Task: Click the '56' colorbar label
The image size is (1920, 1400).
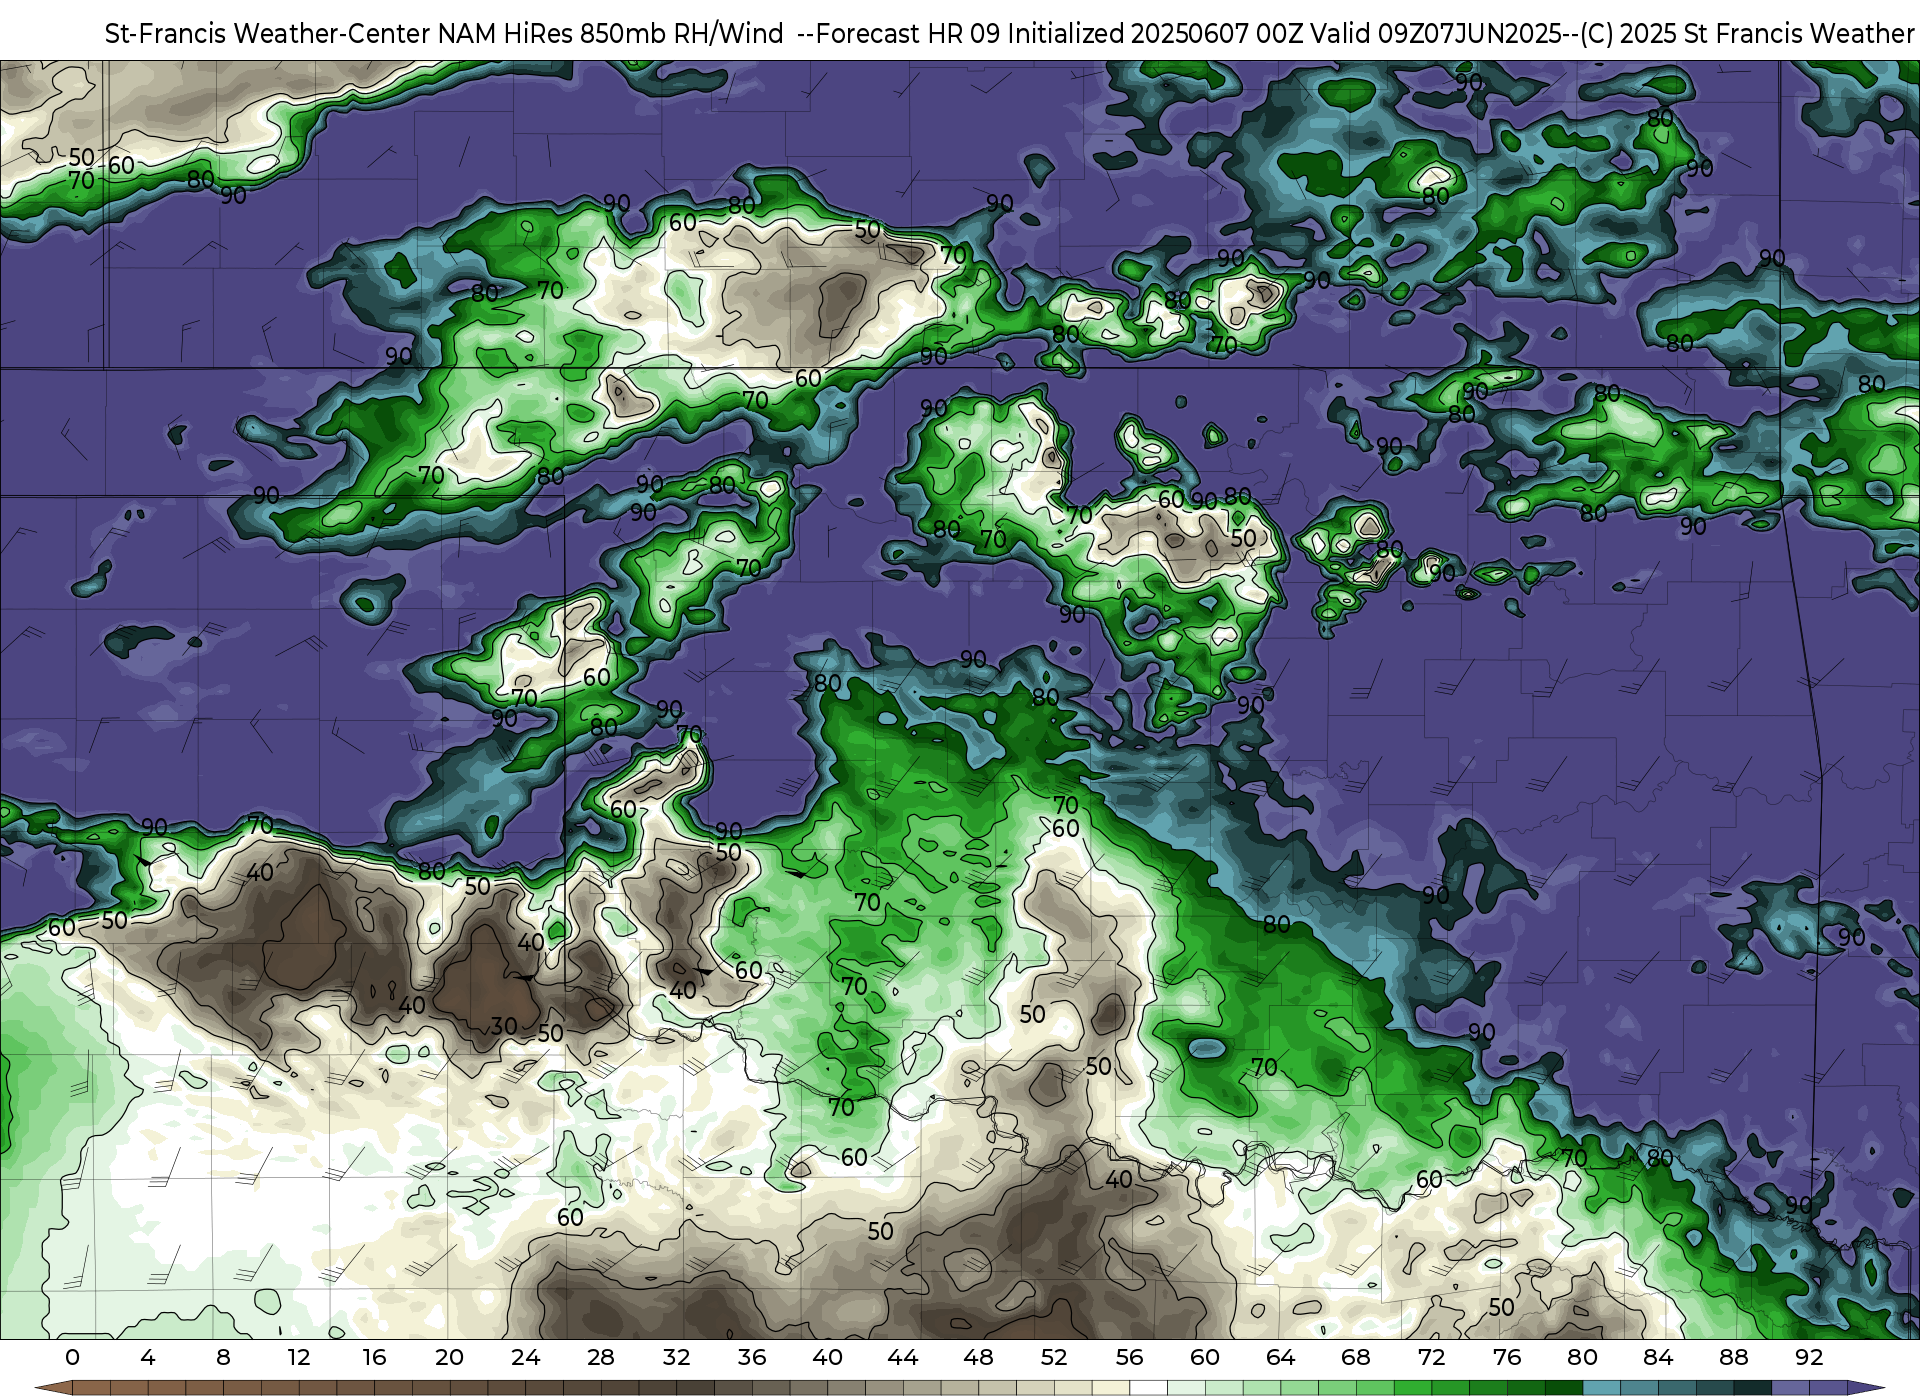Action: tap(1129, 1357)
